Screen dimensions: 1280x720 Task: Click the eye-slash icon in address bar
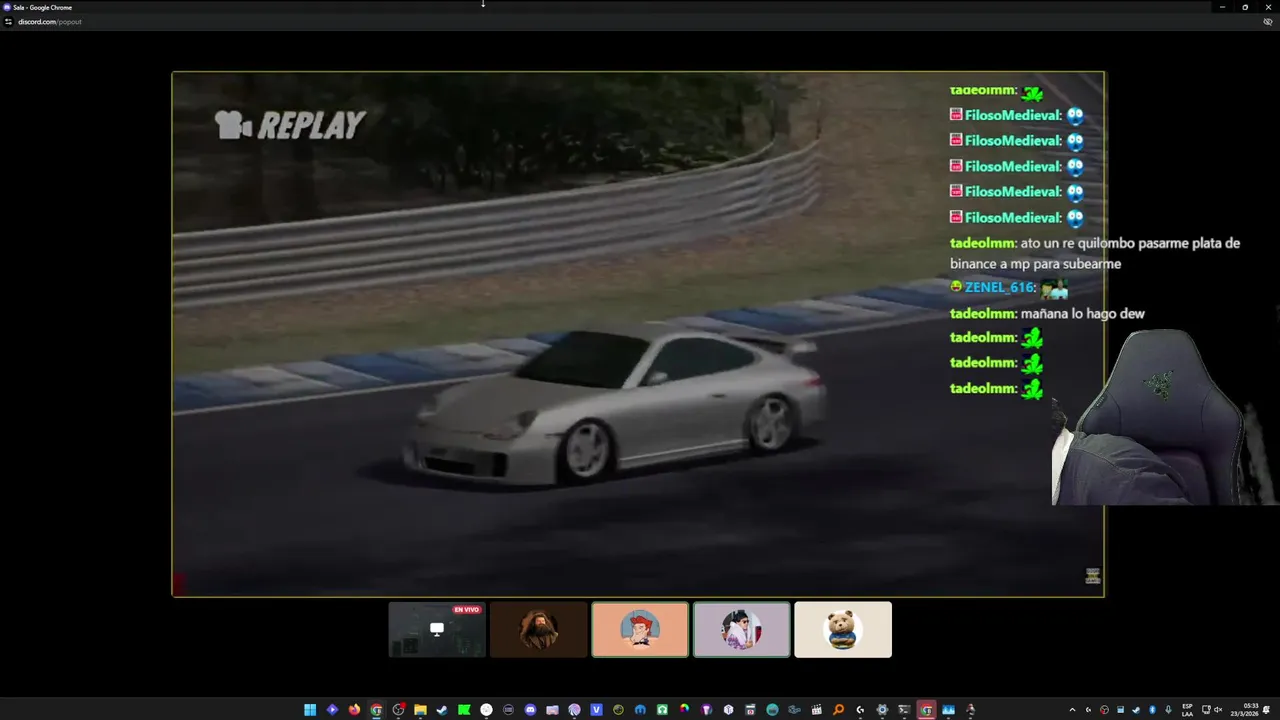[1268, 21]
